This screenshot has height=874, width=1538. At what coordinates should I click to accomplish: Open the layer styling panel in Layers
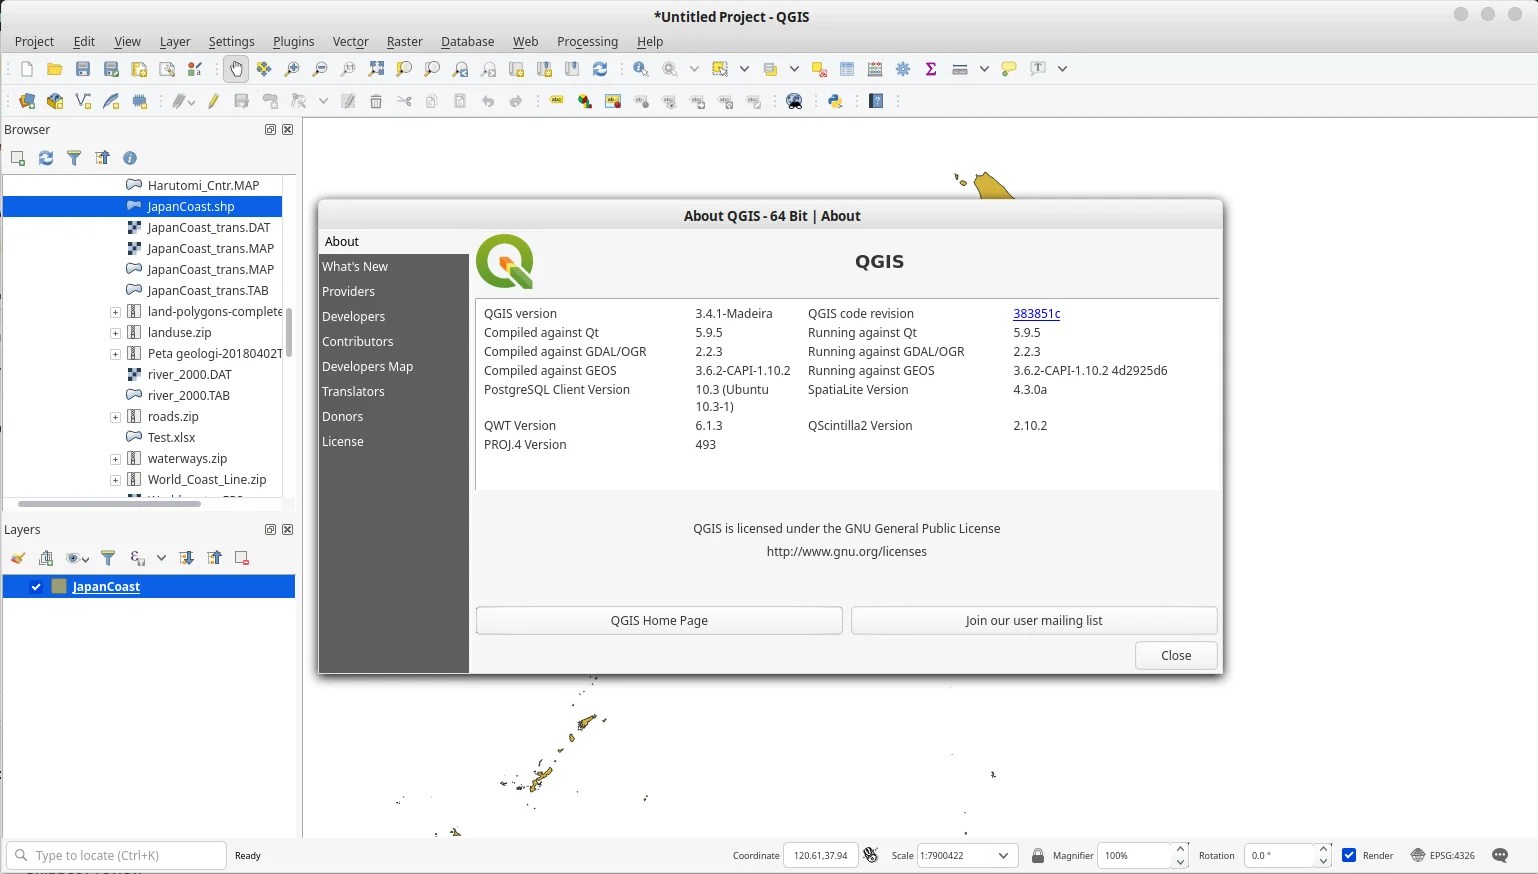[x=18, y=558]
